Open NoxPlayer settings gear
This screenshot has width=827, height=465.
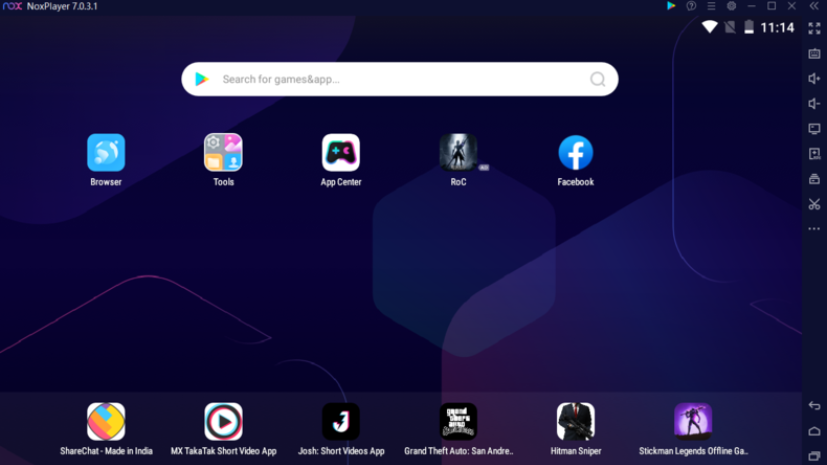(731, 6)
